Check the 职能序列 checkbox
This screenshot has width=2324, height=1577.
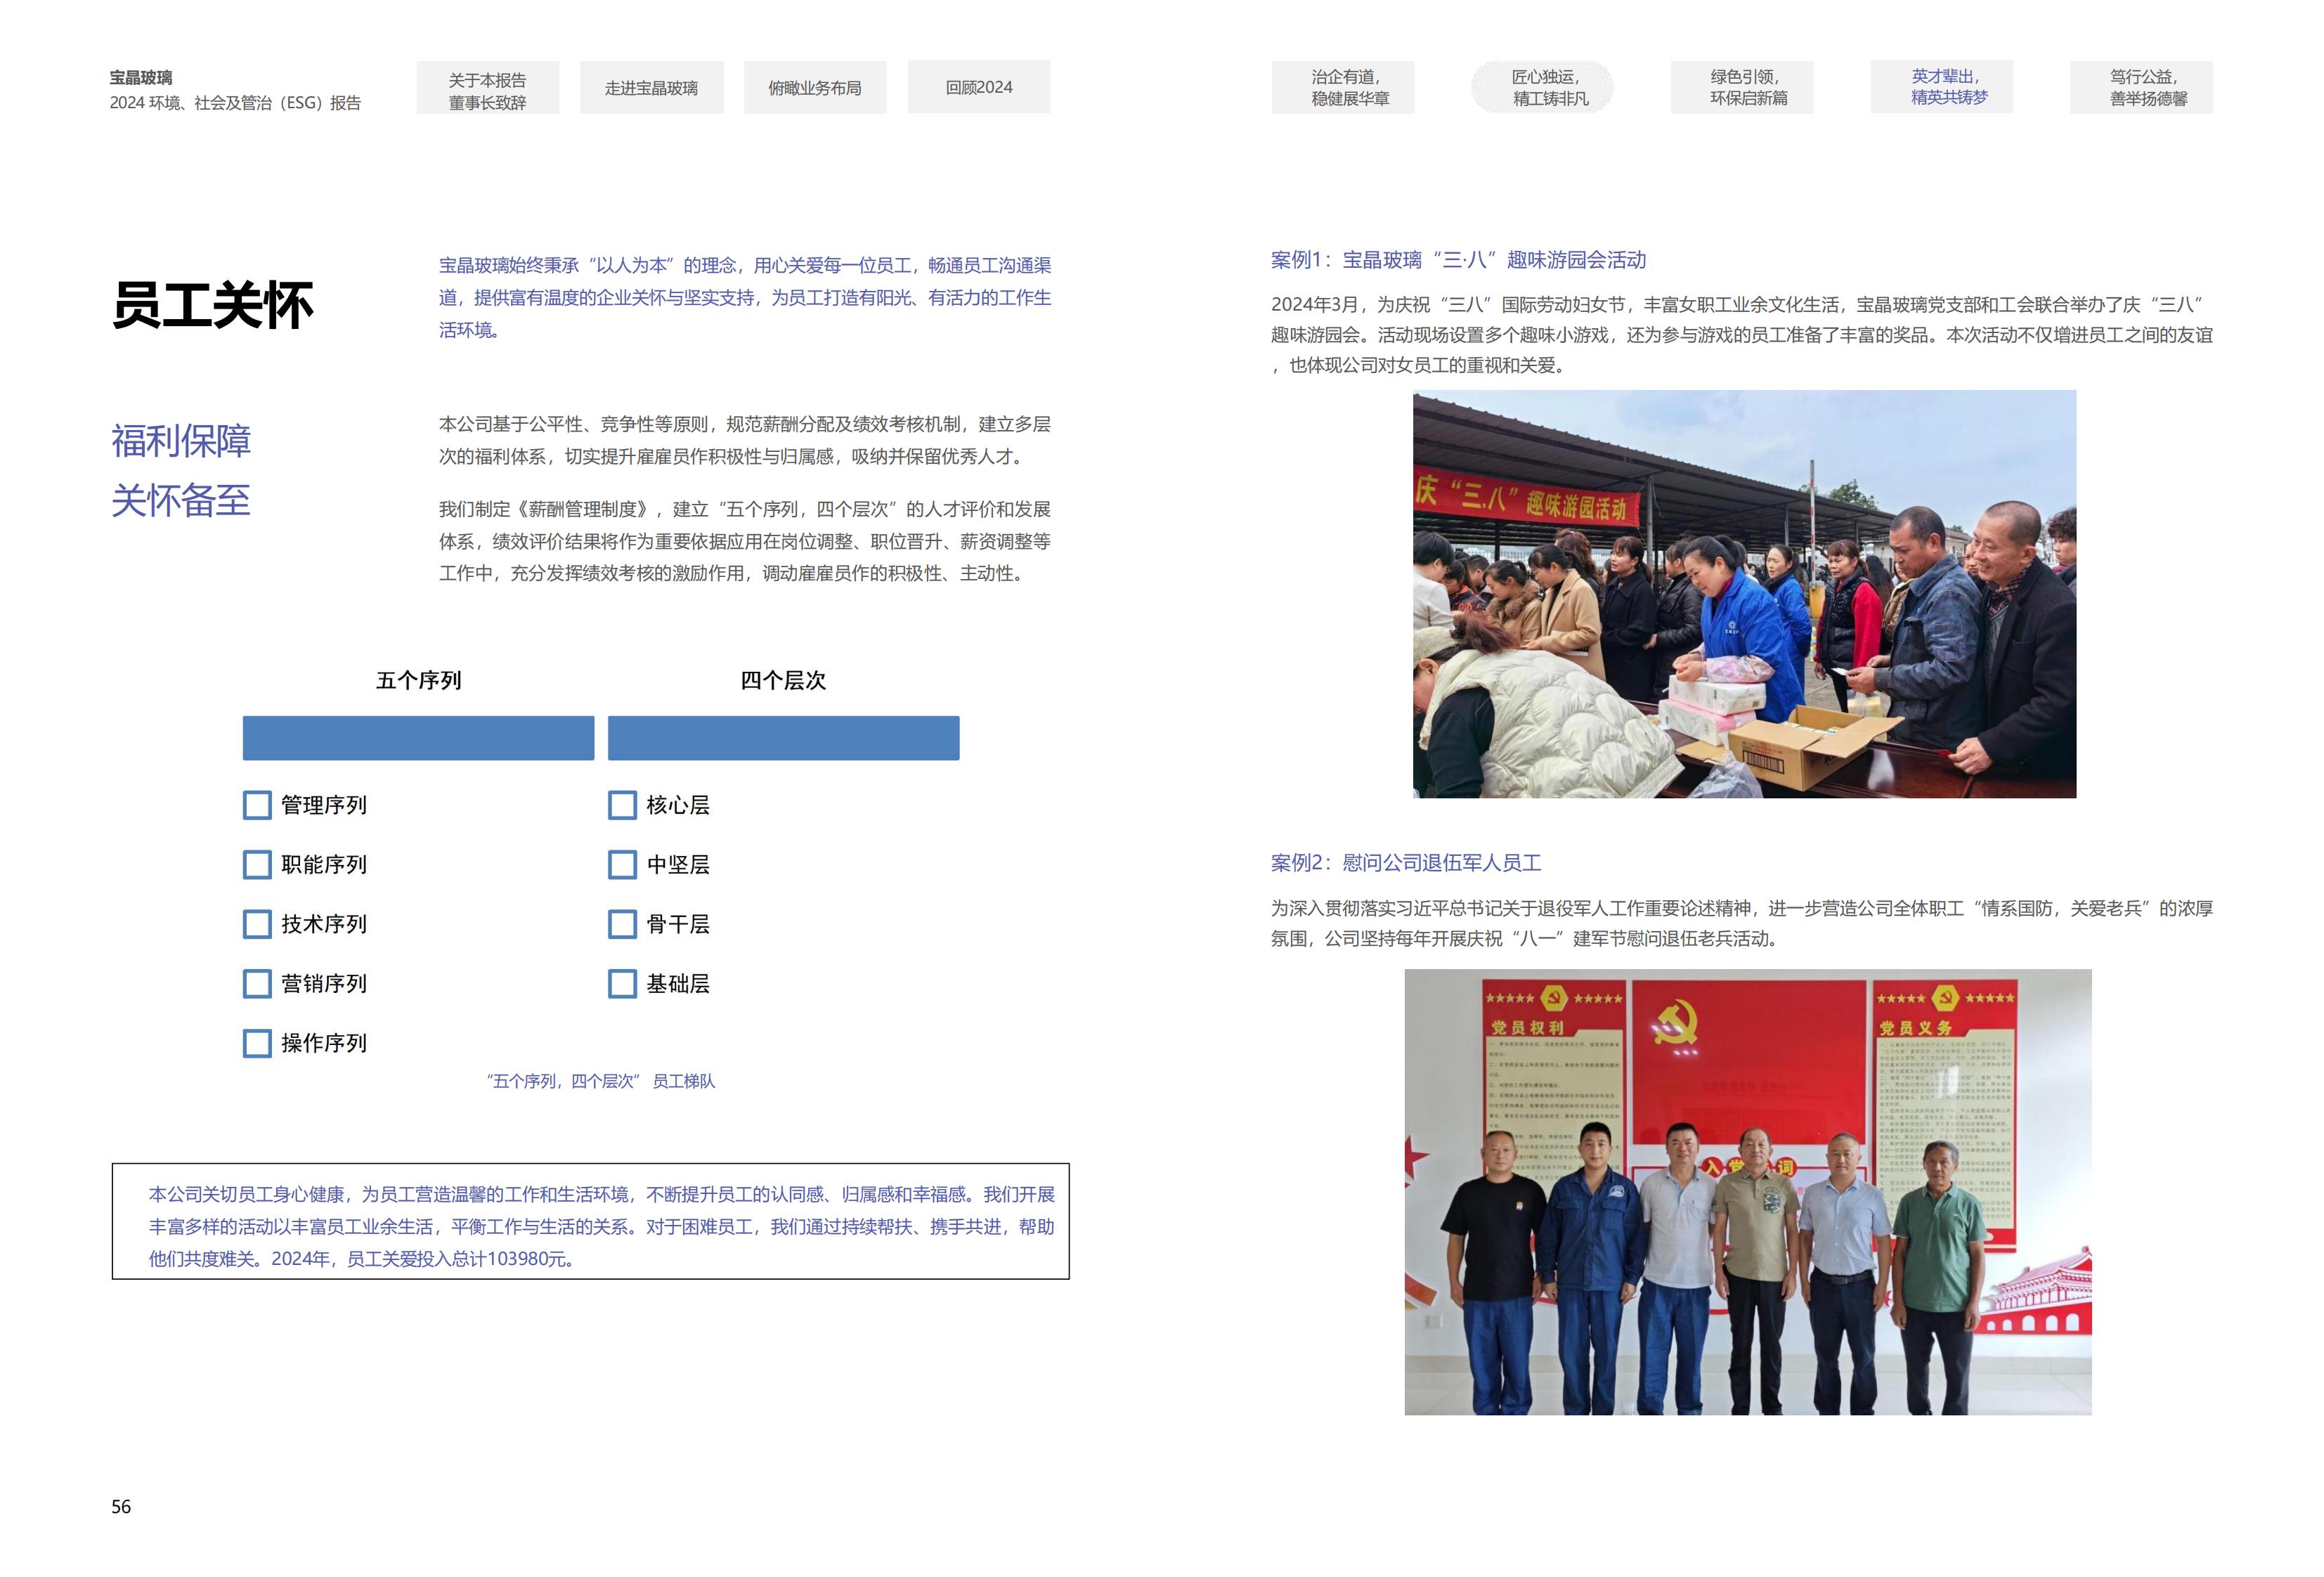(257, 864)
